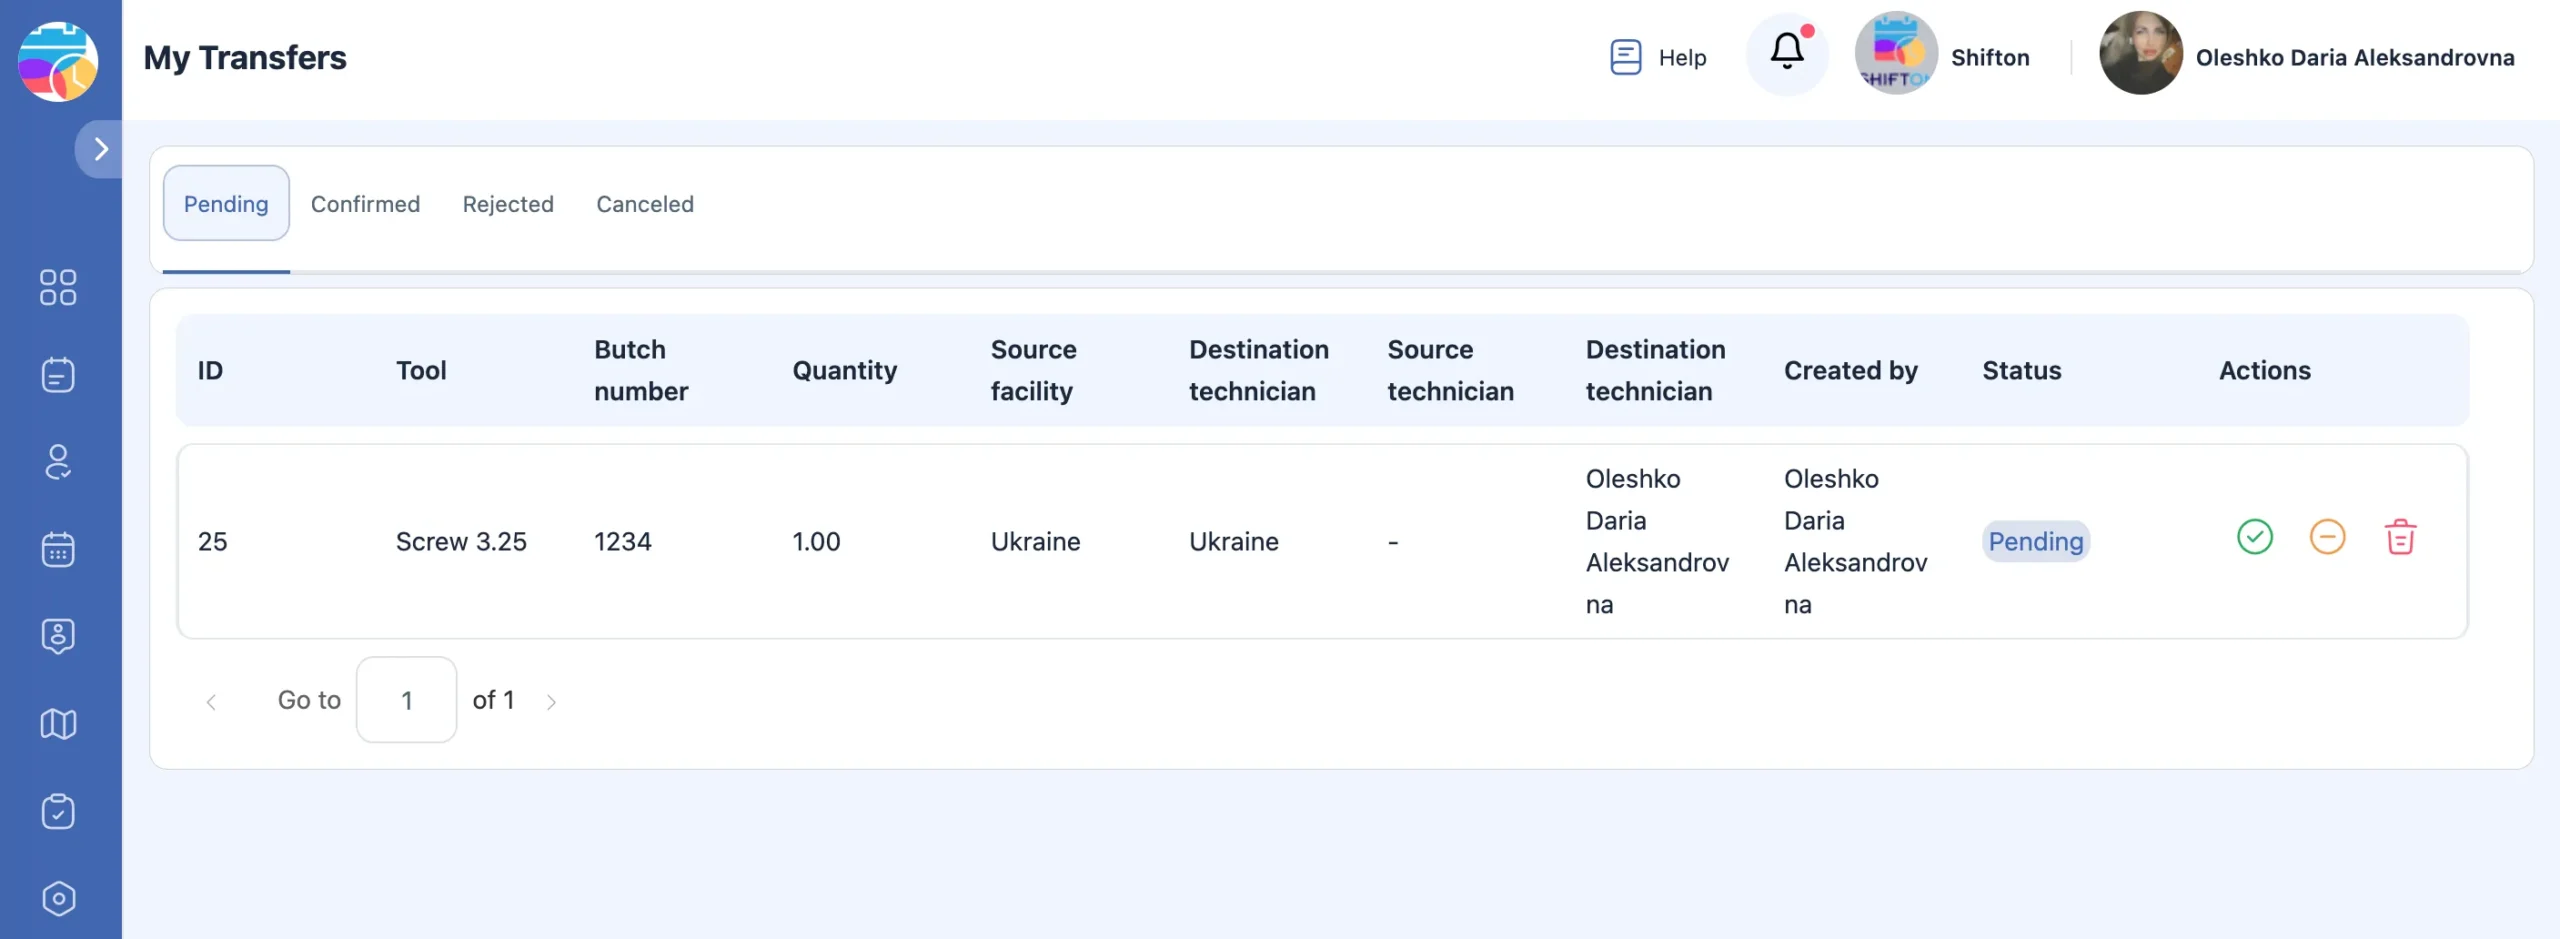Viewport: 2560px width, 939px height.
Task: Go to previous page arrow
Action: pos(211,702)
